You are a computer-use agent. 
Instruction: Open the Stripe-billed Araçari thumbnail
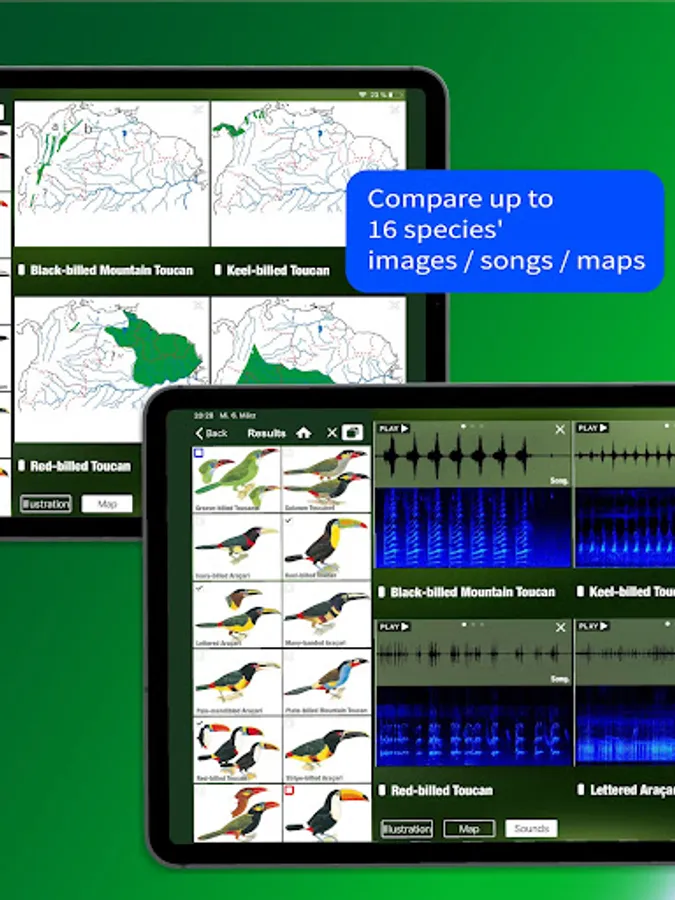point(327,750)
